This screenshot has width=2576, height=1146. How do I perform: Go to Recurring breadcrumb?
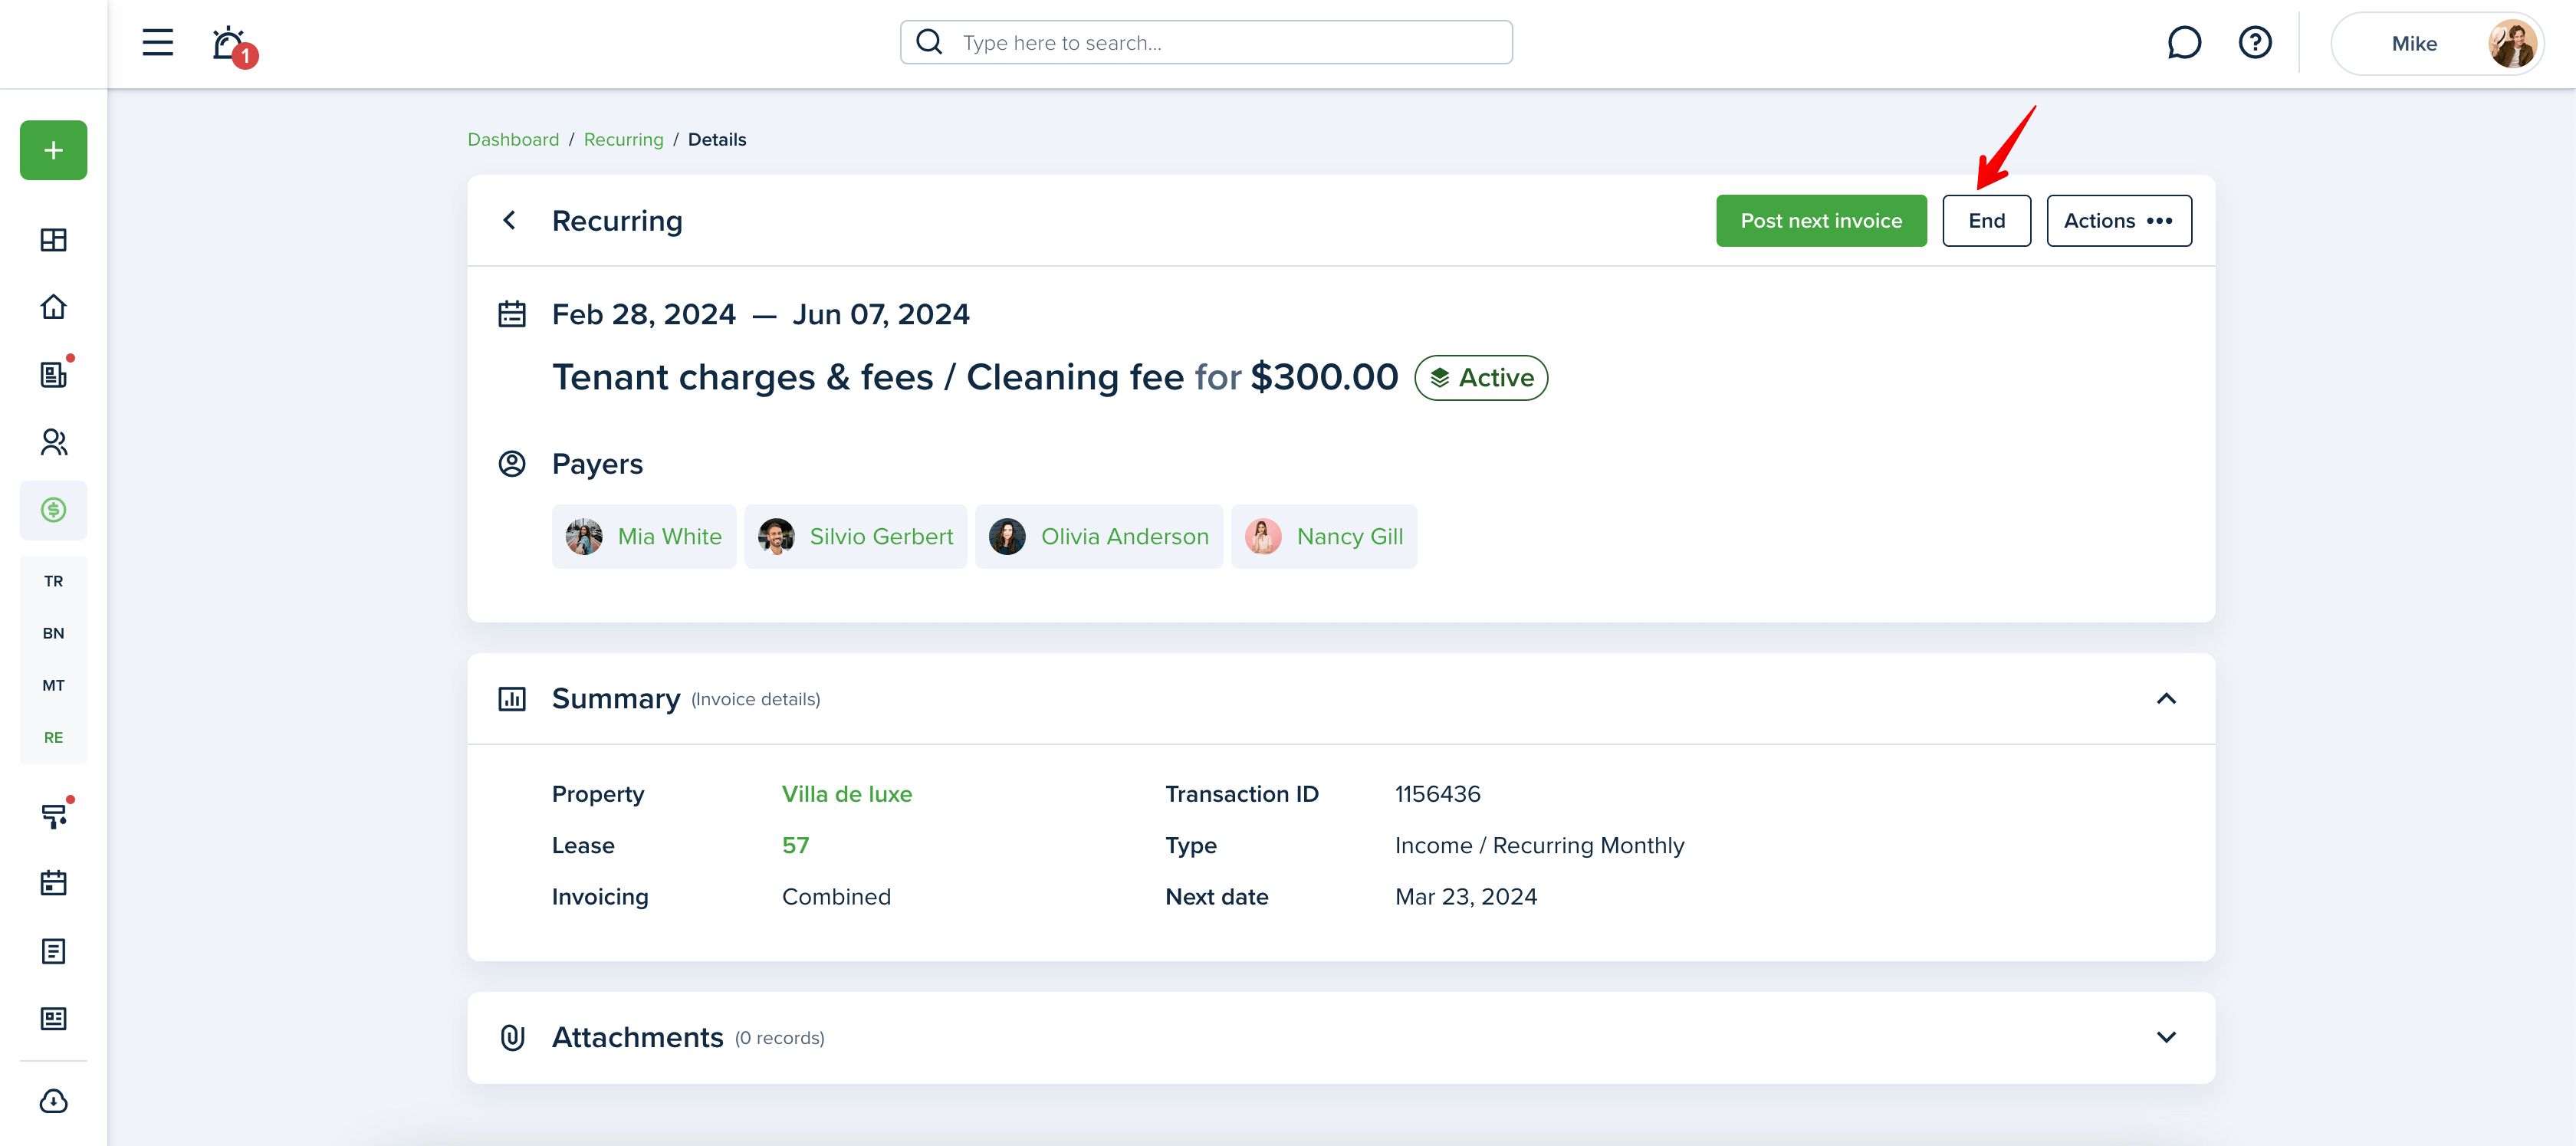(623, 139)
